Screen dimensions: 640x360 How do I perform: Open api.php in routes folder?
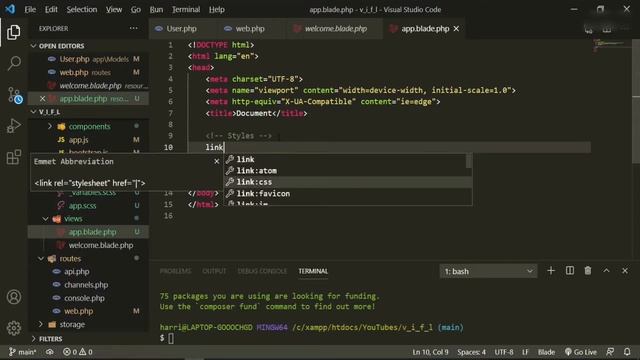pos(76,271)
